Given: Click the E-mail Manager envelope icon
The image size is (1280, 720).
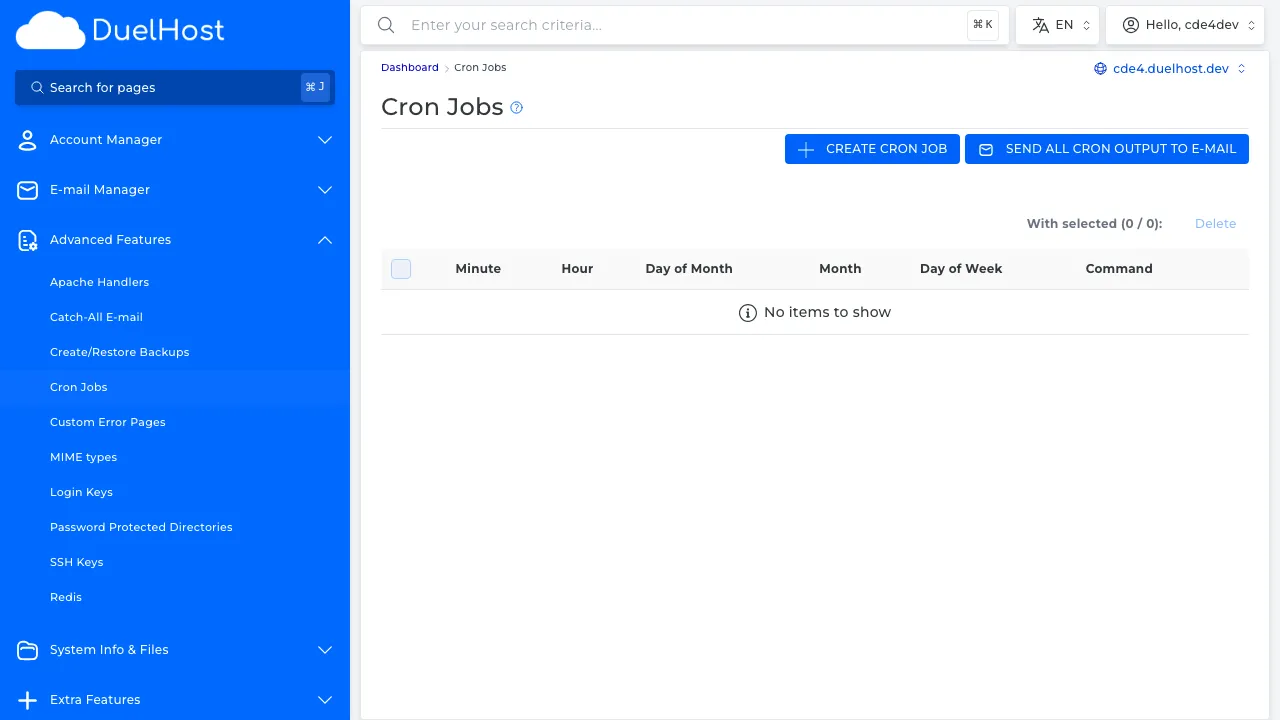Looking at the screenshot, I should 27,190.
